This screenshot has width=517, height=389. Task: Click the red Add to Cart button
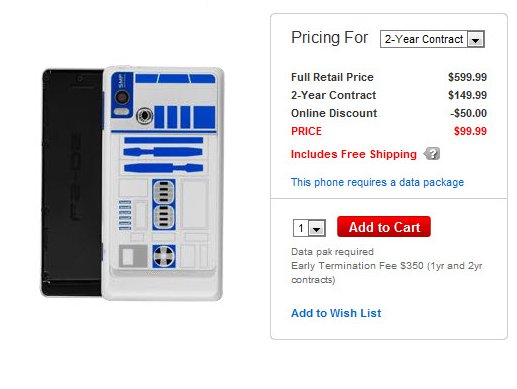pos(384,227)
